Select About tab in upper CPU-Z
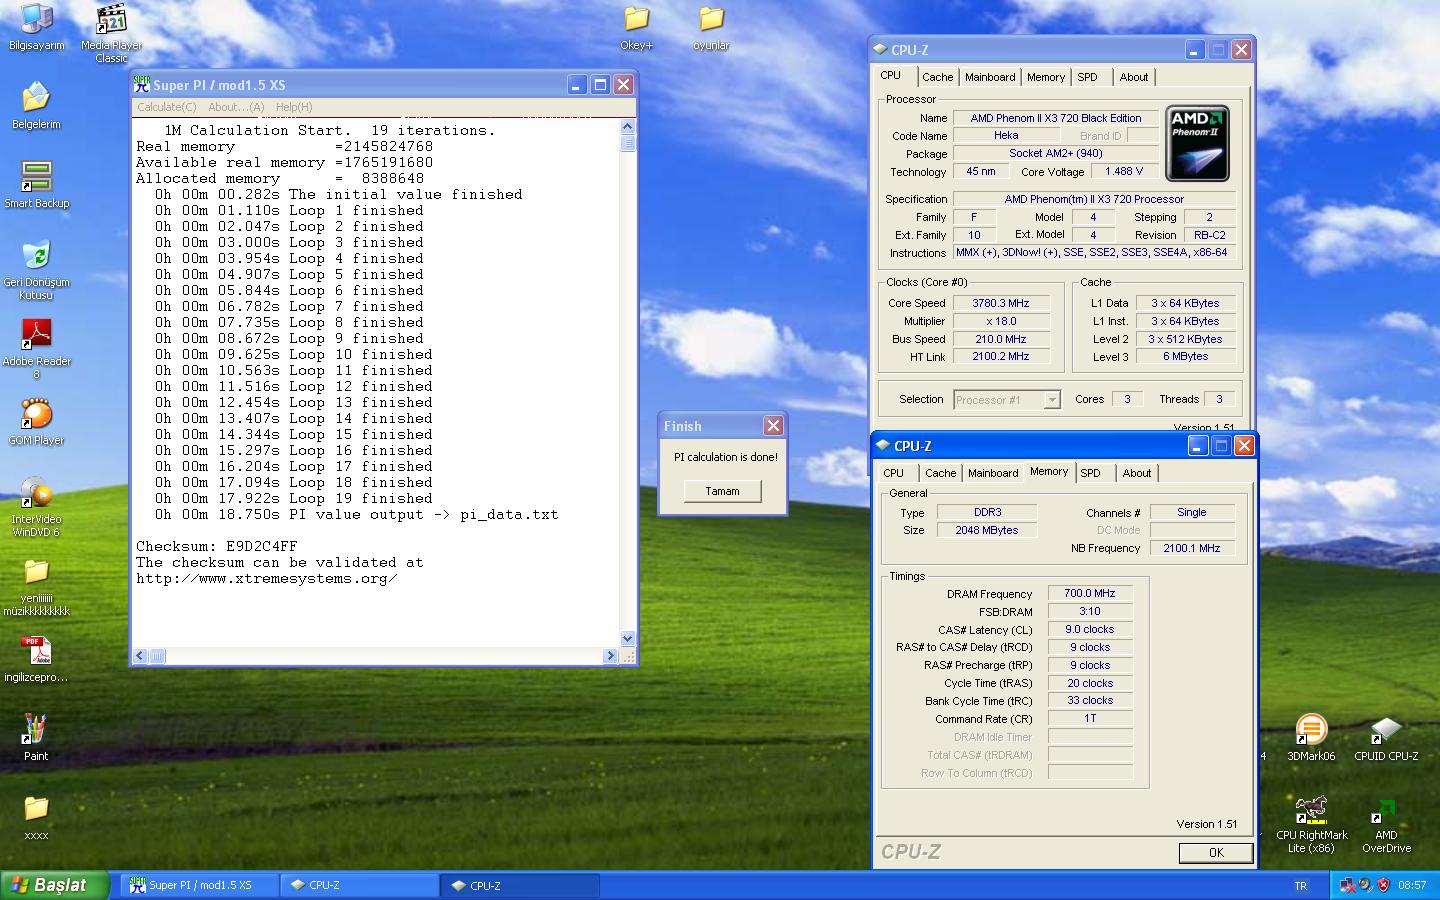 tap(1134, 77)
